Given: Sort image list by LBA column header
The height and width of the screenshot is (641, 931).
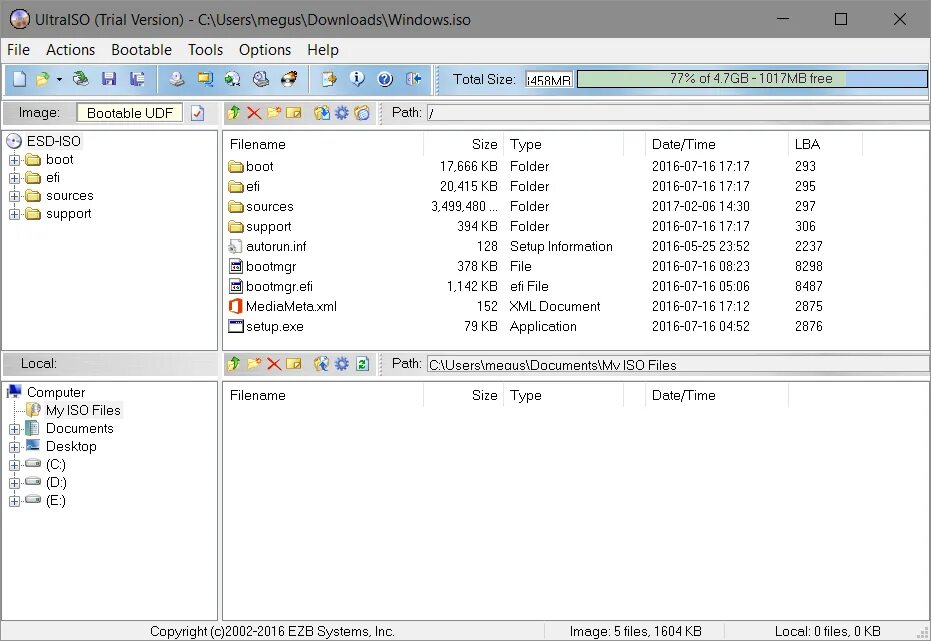Looking at the screenshot, I should [825, 144].
